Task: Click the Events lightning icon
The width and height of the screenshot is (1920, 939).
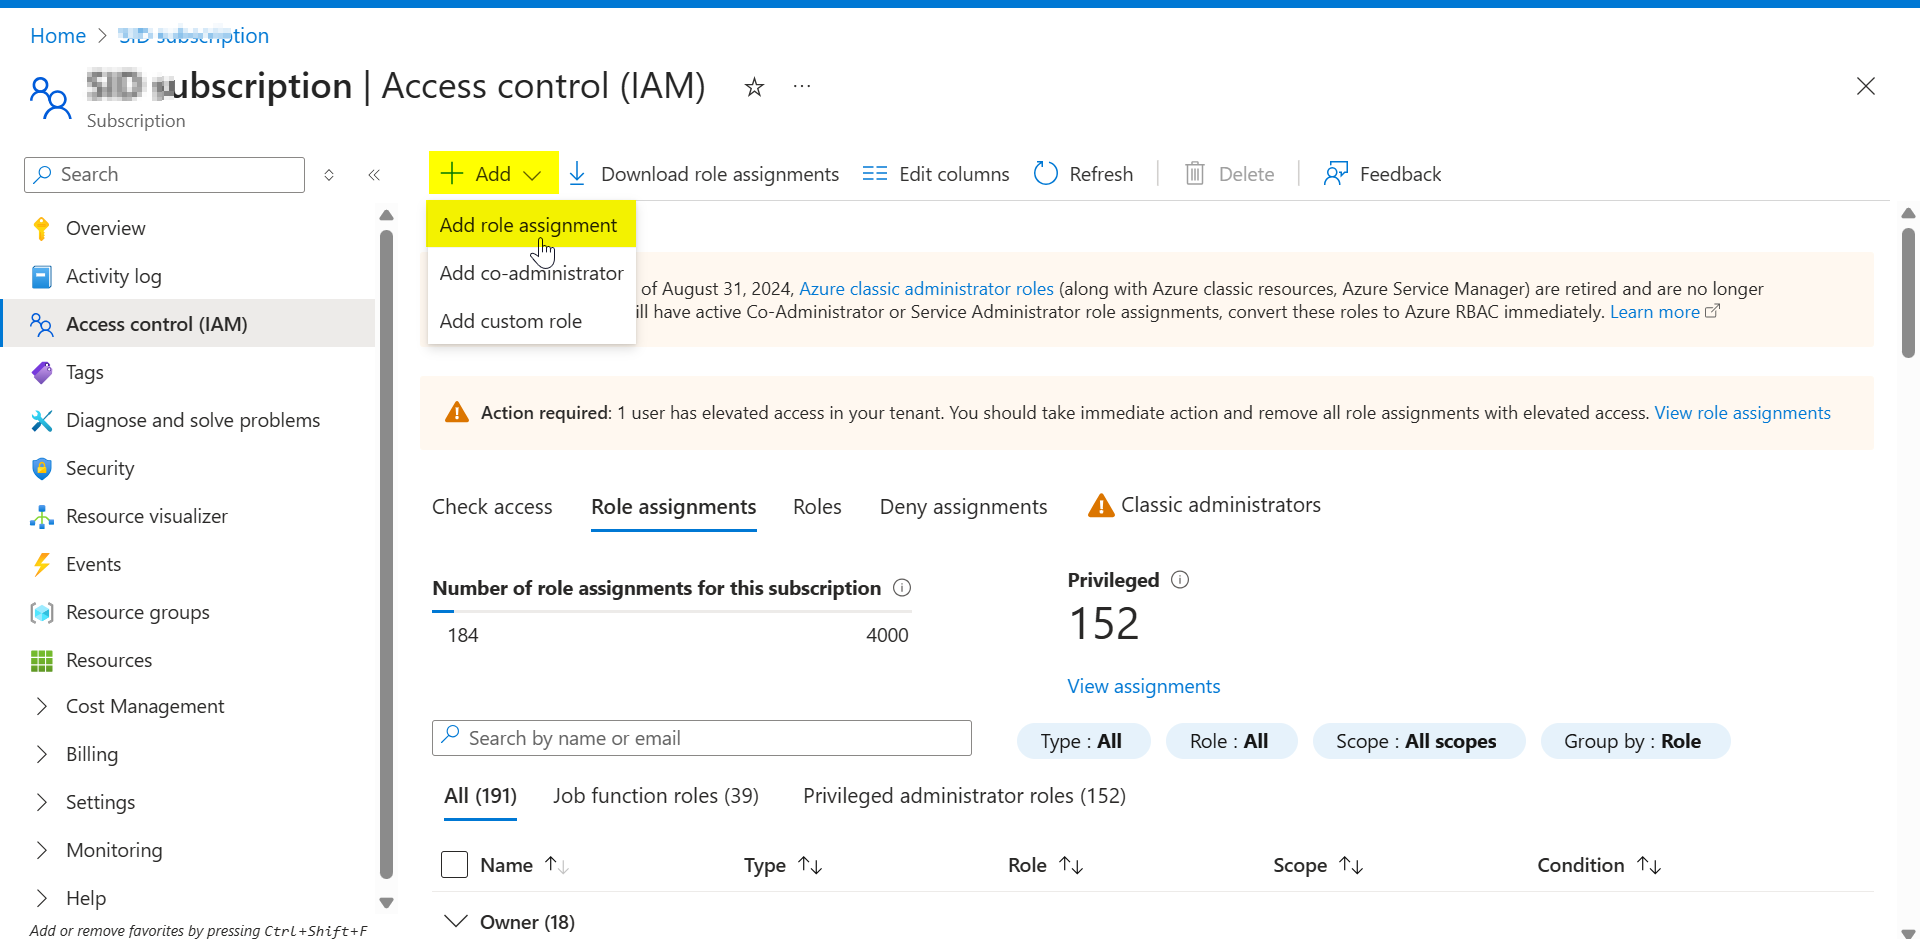Action: click(x=41, y=564)
